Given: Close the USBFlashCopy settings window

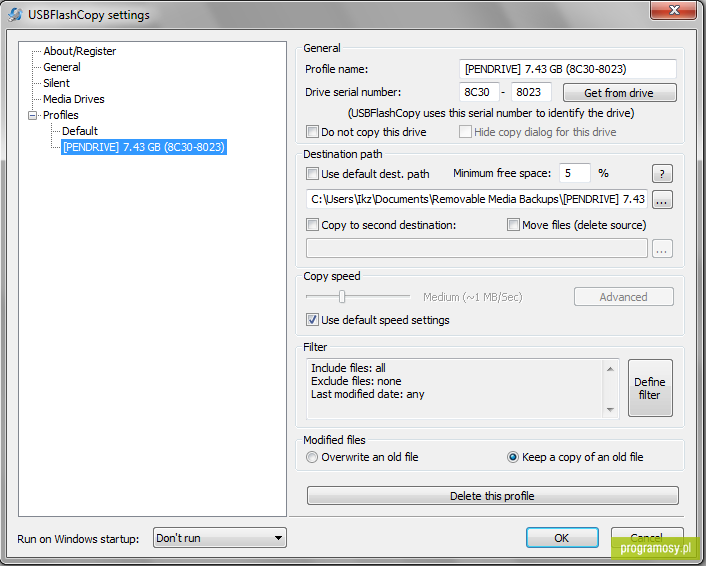Looking at the screenshot, I should (674, 10).
